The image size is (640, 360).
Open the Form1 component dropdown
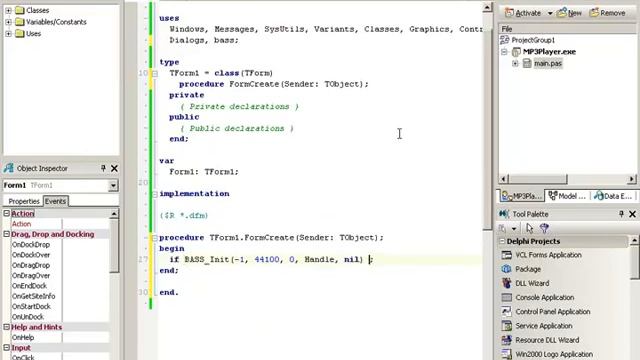pos(113,186)
